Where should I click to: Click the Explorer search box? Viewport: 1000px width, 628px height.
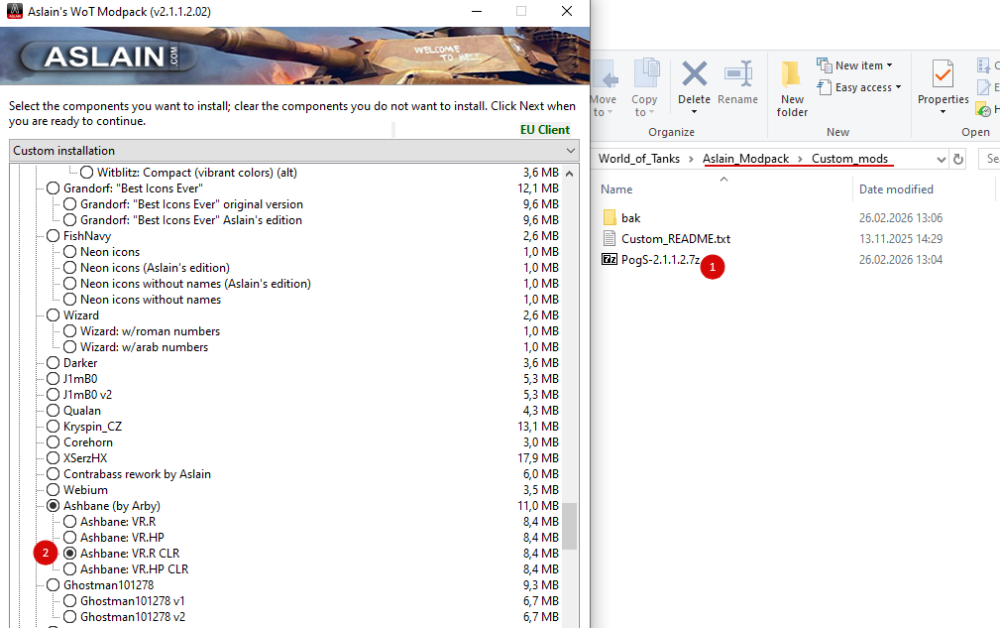(x=989, y=159)
